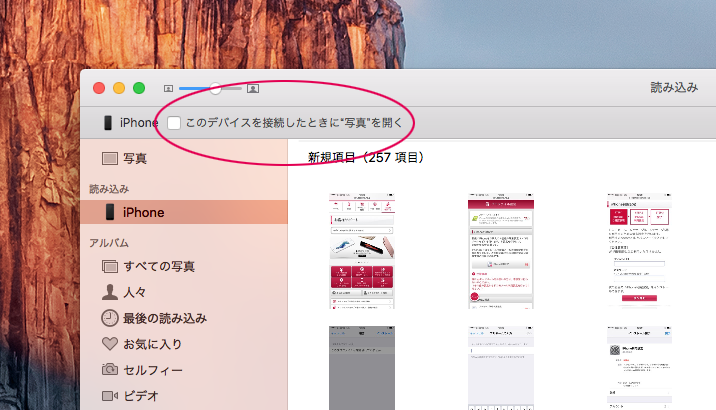Click the 読み込み sidebar section header
Image resolution: width=716 pixels, height=410 pixels.
(x=109, y=189)
